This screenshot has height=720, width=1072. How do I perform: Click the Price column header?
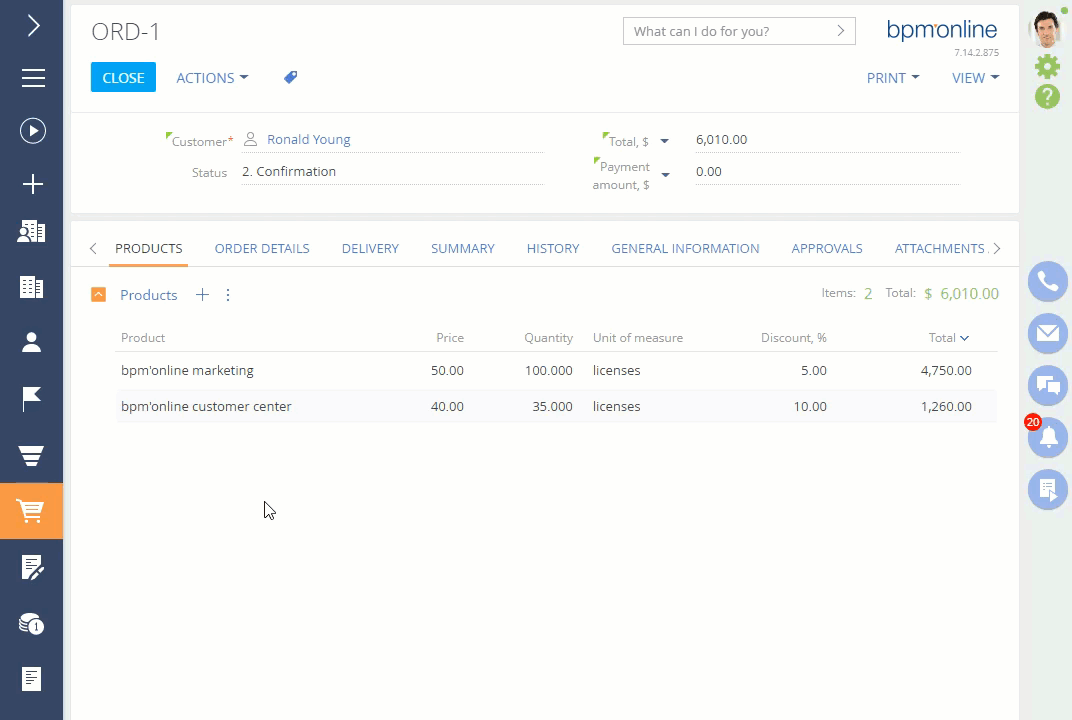point(450,338)
